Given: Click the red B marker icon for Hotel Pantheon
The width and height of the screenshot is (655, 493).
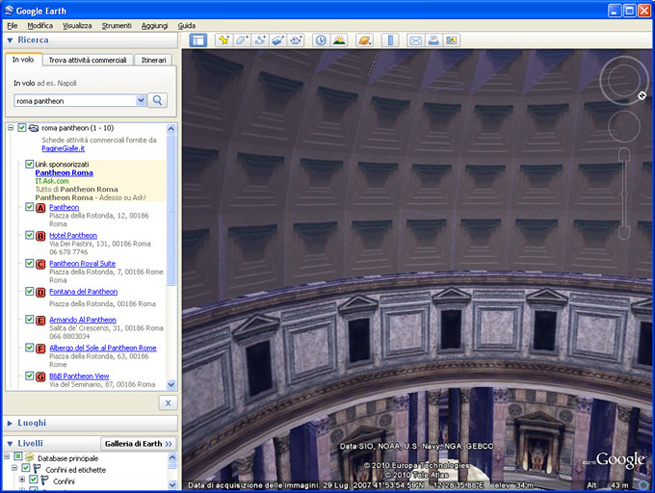Looking at the screenshot, I should [x=41, y=236].
